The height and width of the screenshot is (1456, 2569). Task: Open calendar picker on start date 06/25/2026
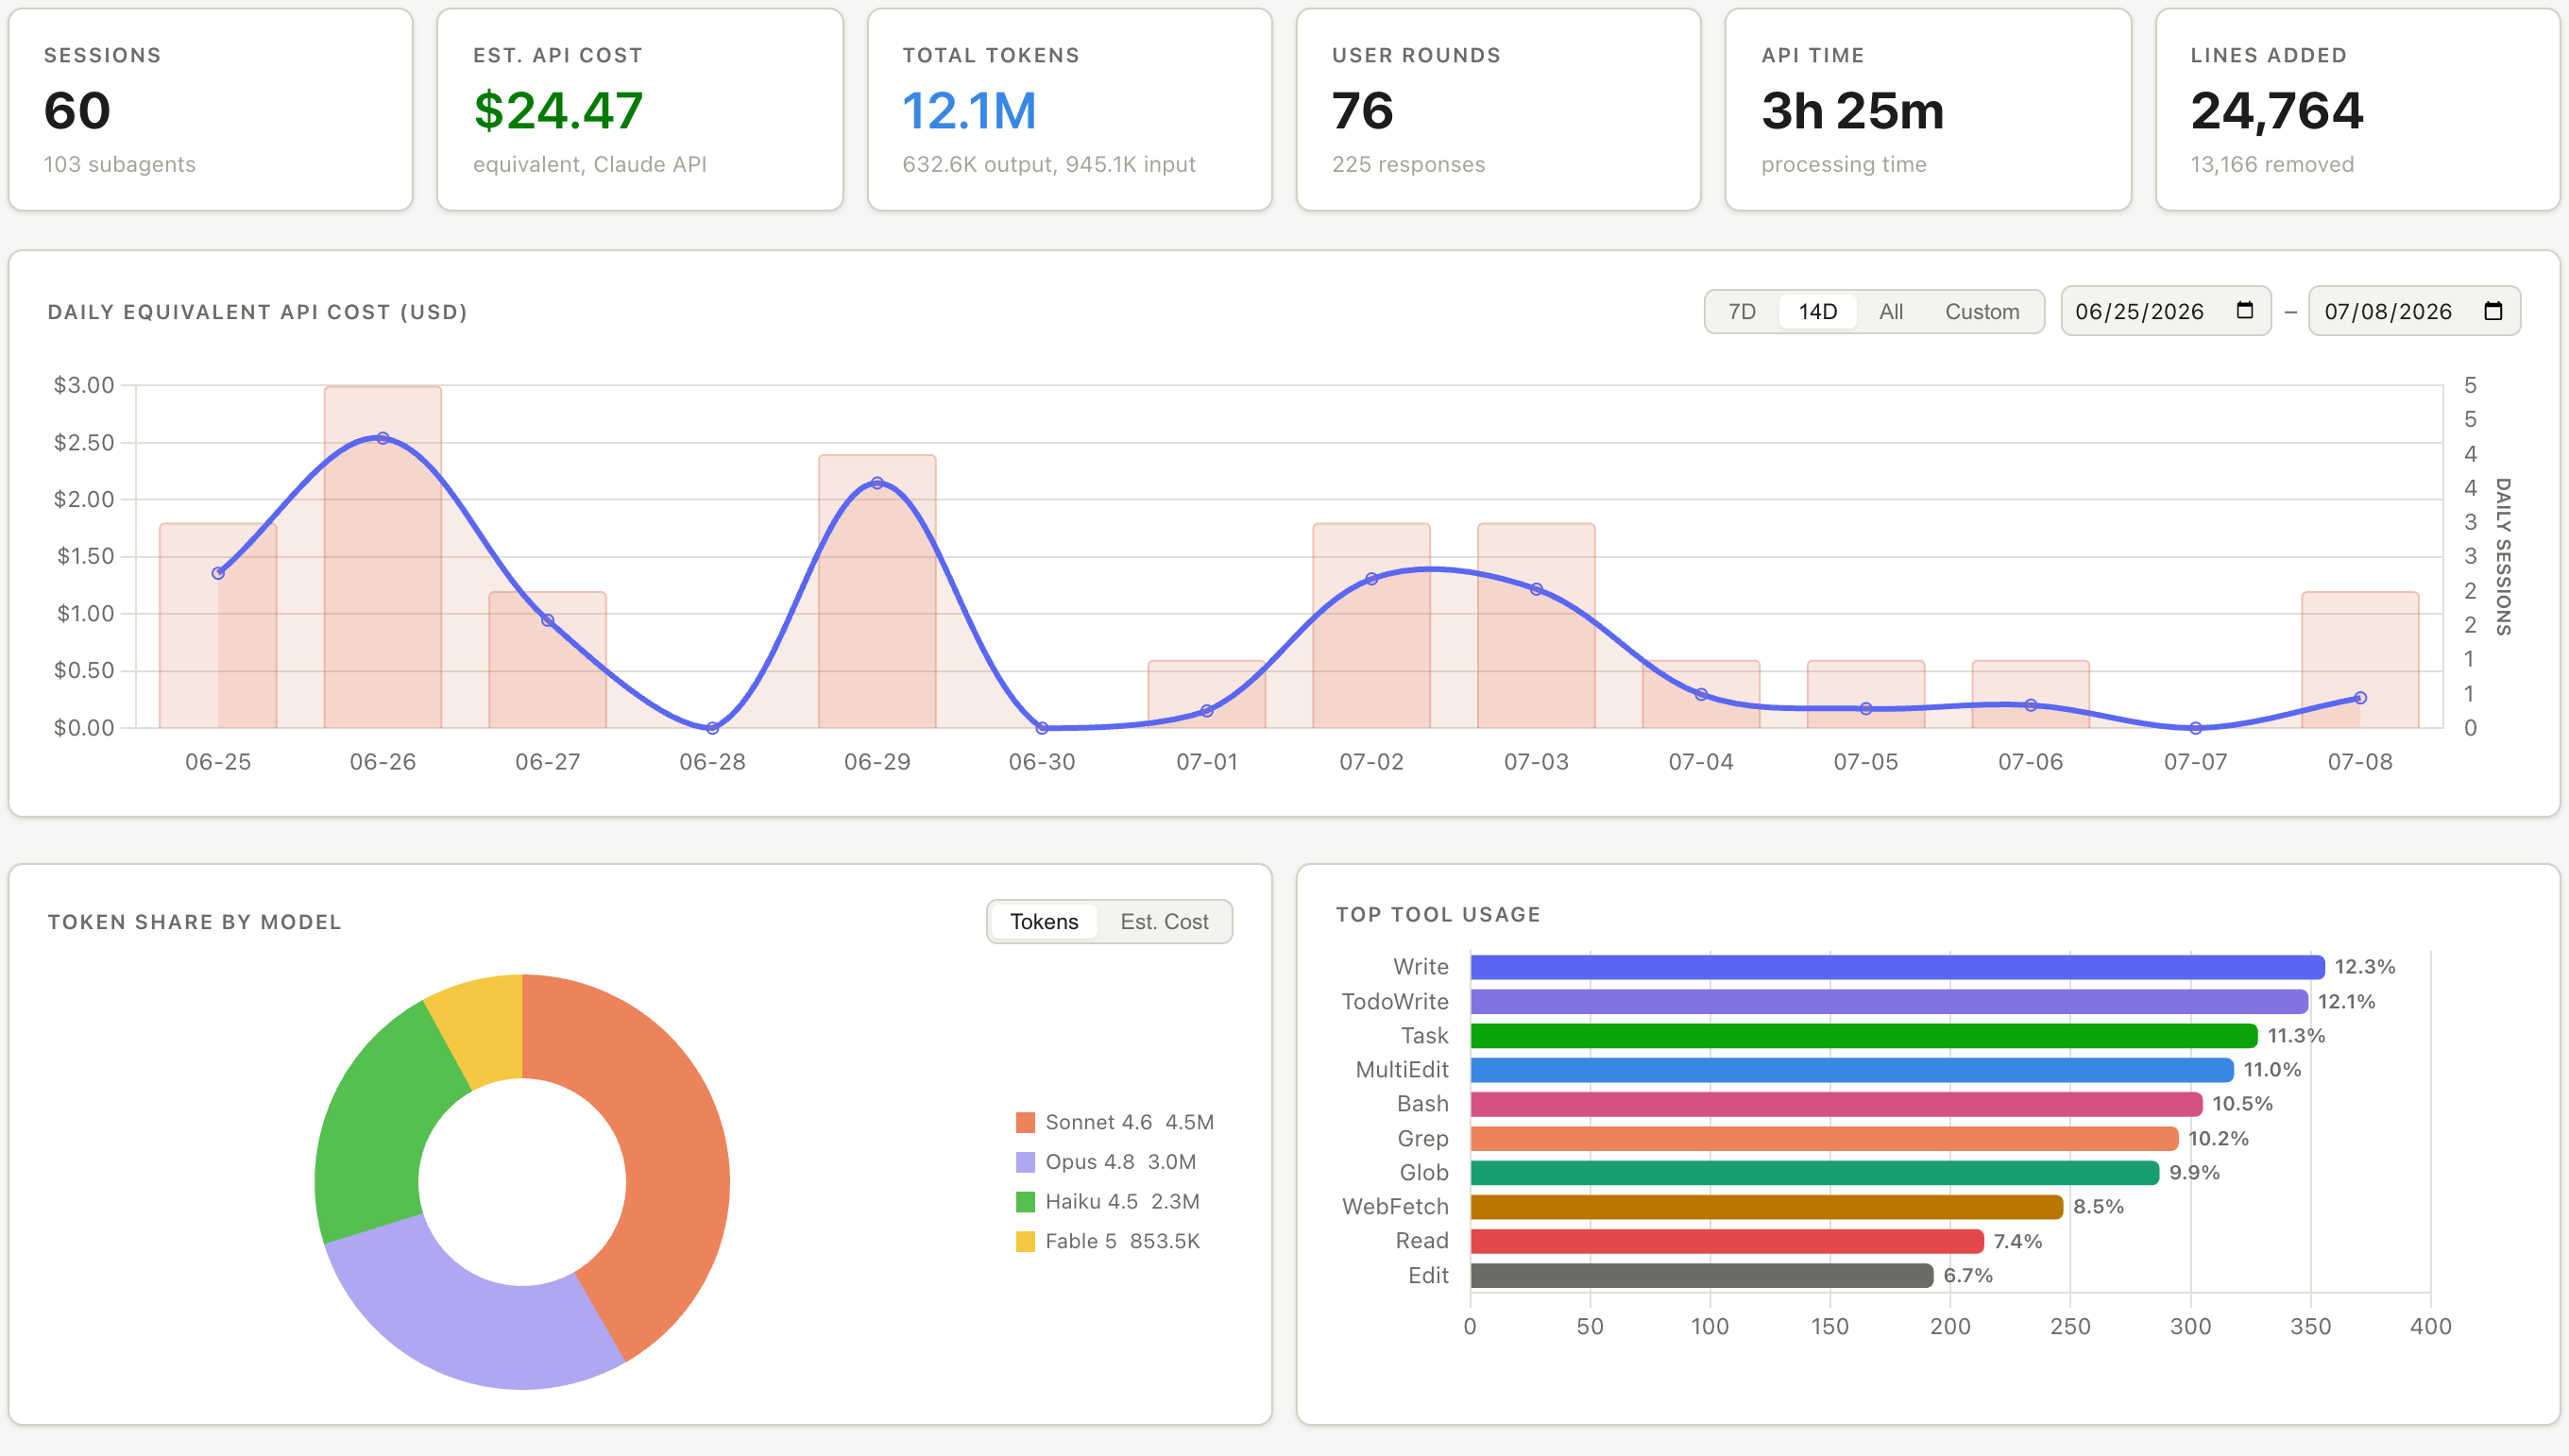pos(2244,310)
